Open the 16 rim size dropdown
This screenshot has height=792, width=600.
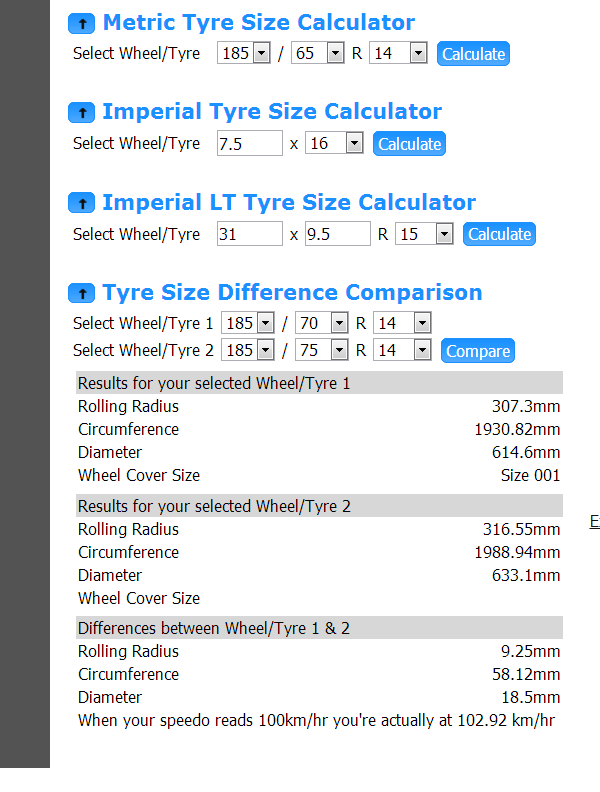point(334,143)
